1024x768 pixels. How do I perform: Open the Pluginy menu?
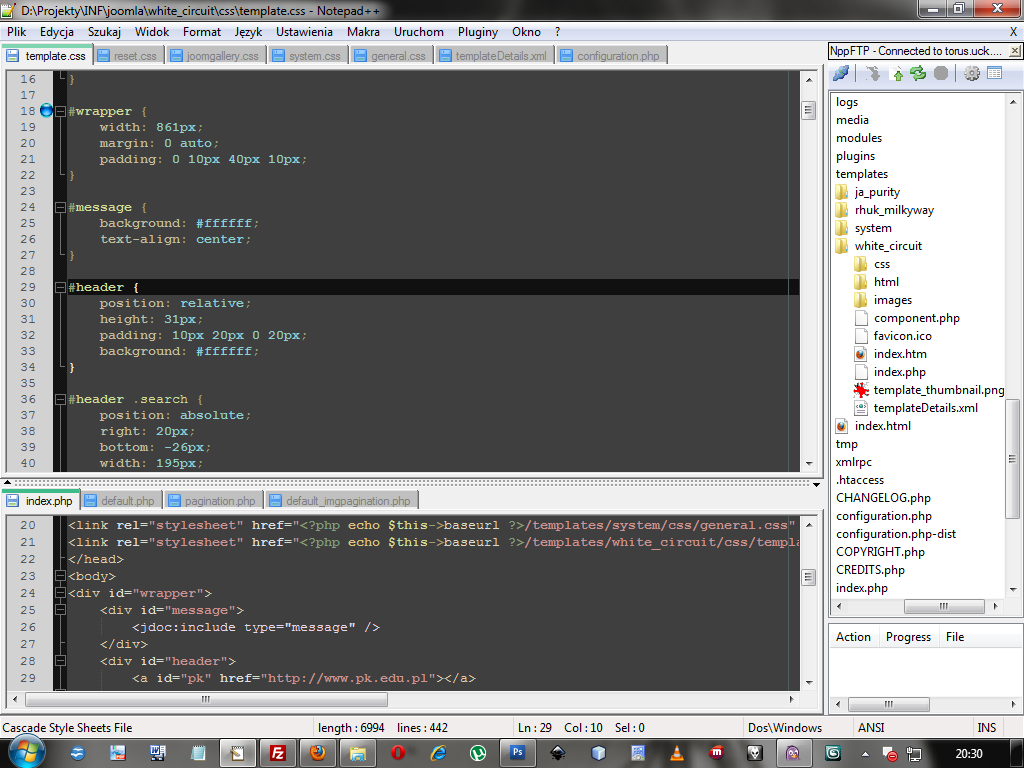click(x=478, y=32)
